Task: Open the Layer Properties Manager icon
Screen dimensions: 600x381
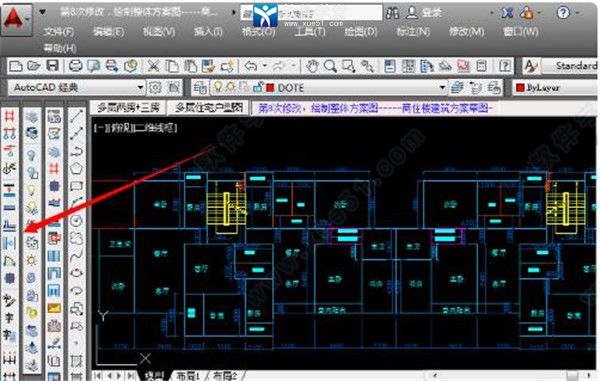Action: 200,88
